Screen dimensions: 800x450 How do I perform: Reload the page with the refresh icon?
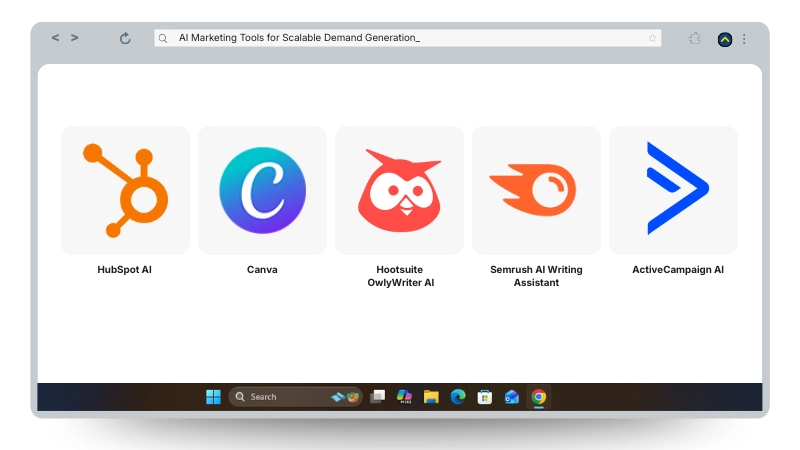(125, 38)
